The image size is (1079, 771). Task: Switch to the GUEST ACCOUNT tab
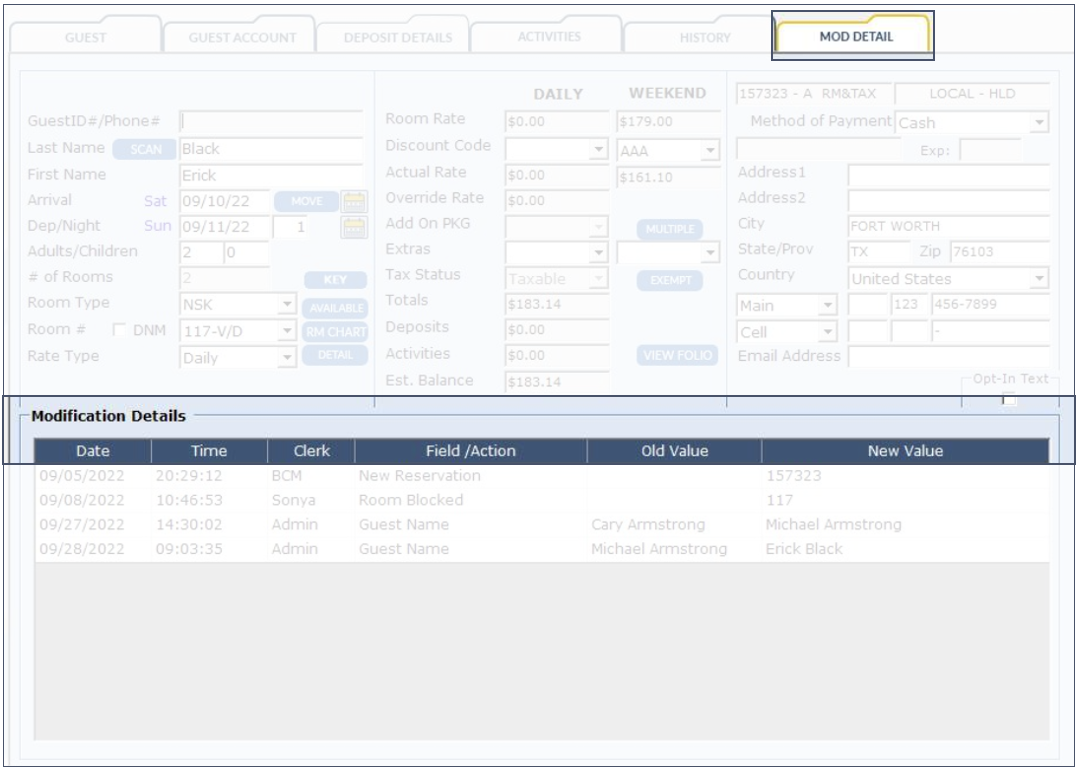coord(242,38)
